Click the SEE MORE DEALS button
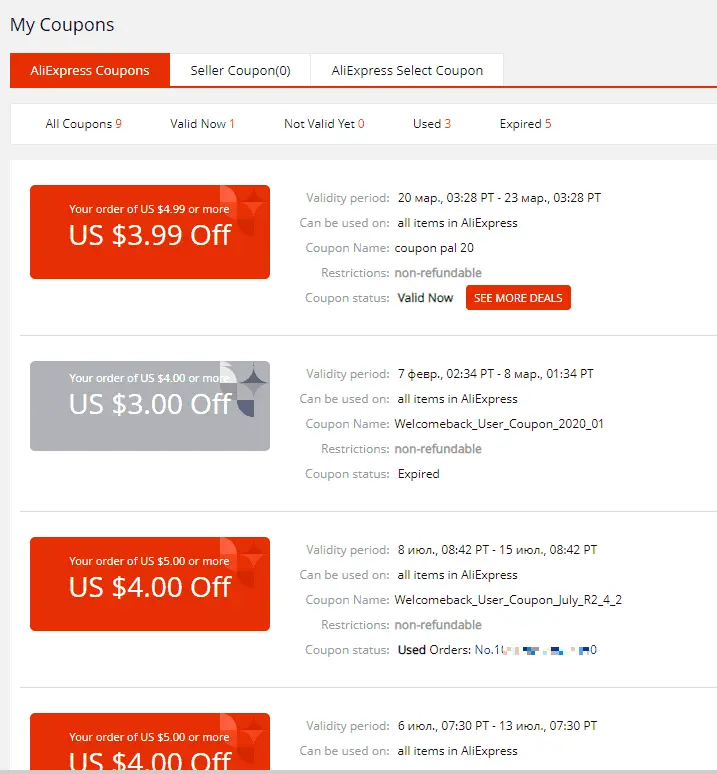The image size is (717, 774). point(518,298)
